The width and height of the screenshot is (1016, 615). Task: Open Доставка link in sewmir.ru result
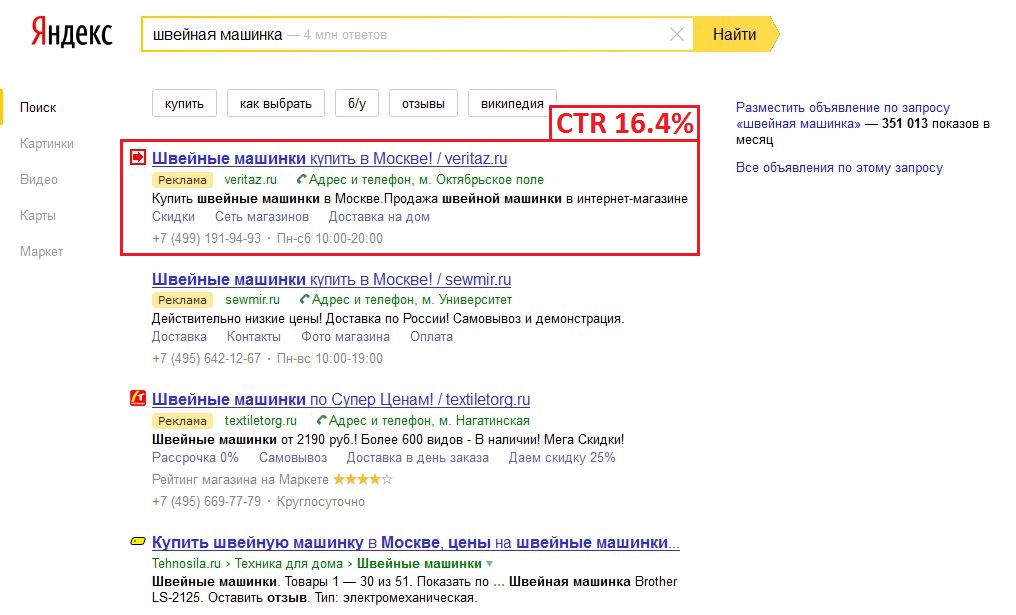pyautogui.click(x=179, y=336)
